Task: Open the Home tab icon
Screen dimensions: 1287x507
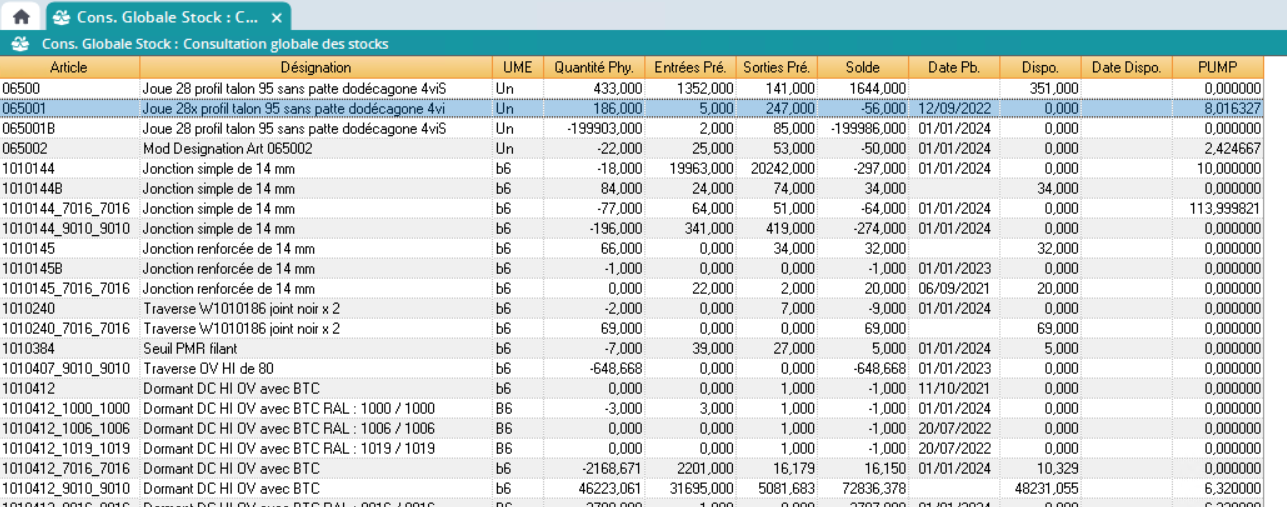Action: coord(20,17)
